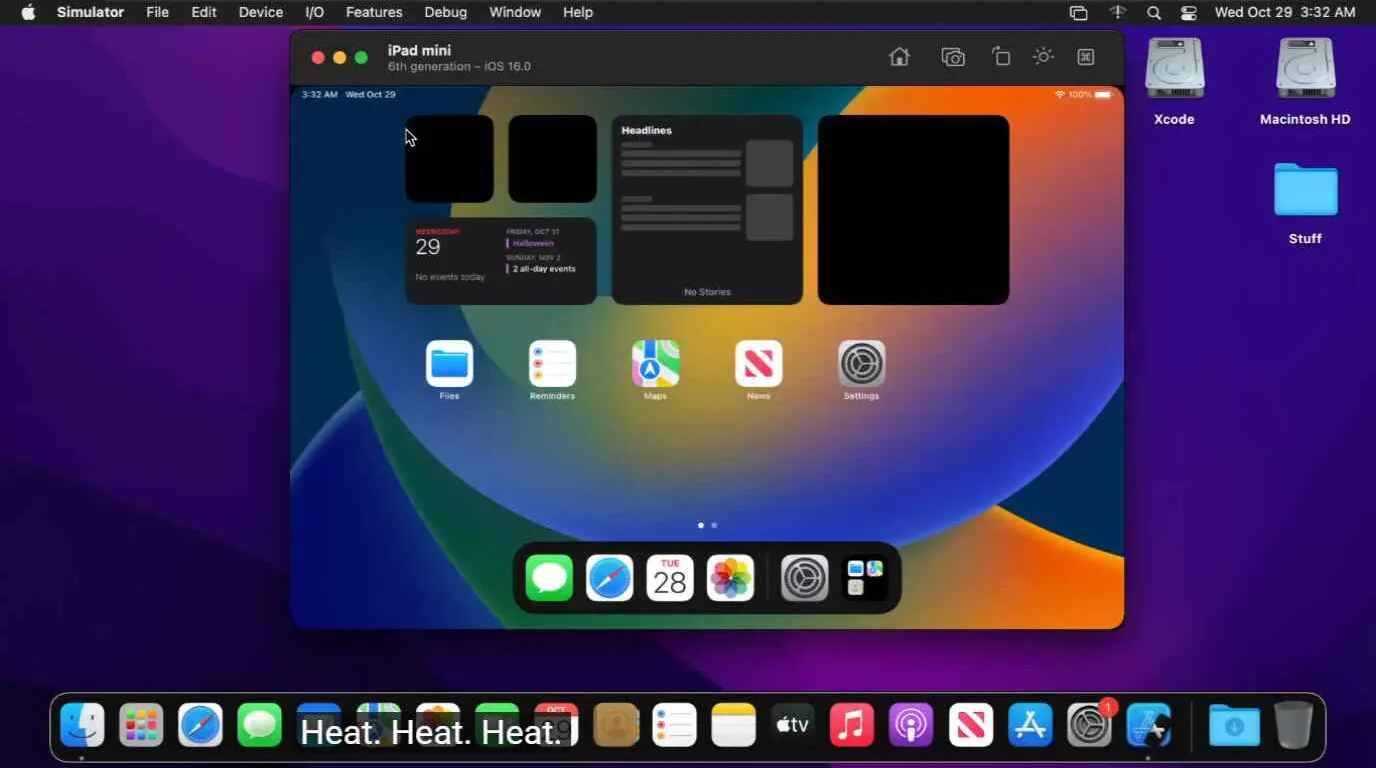The width and height of the screenshot is (1376, 768).
Task: Open the Window menu
Action: 515,12
